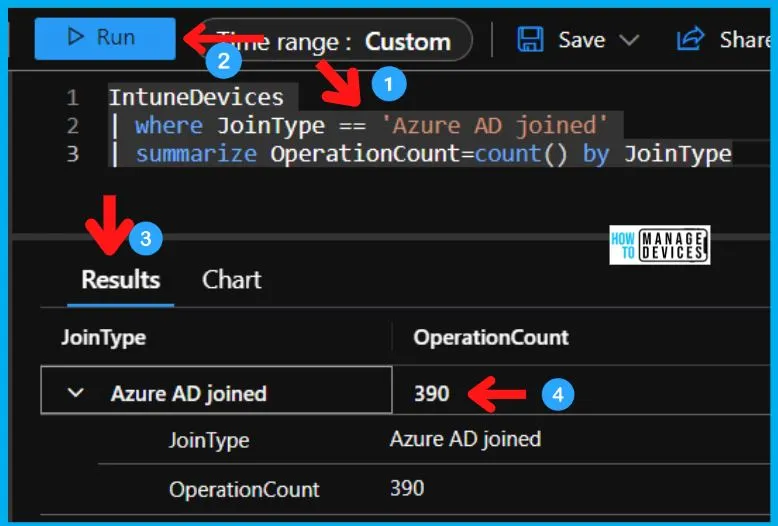Run the query with the Run button
The height and width of the screenshot is (526, 778).
click(x=105, y=38)
